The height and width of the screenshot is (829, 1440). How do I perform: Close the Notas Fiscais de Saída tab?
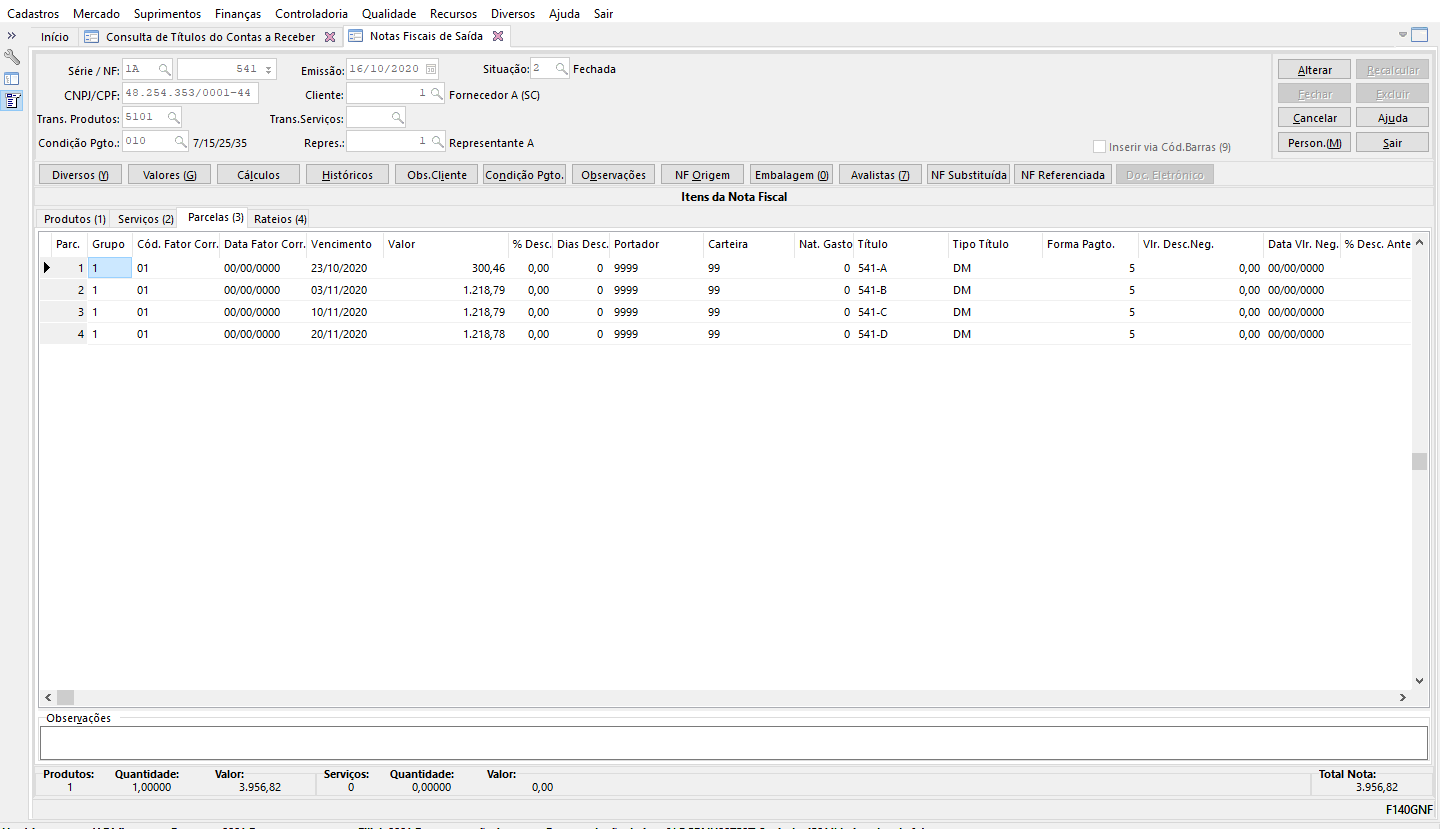tap(497, 37)
